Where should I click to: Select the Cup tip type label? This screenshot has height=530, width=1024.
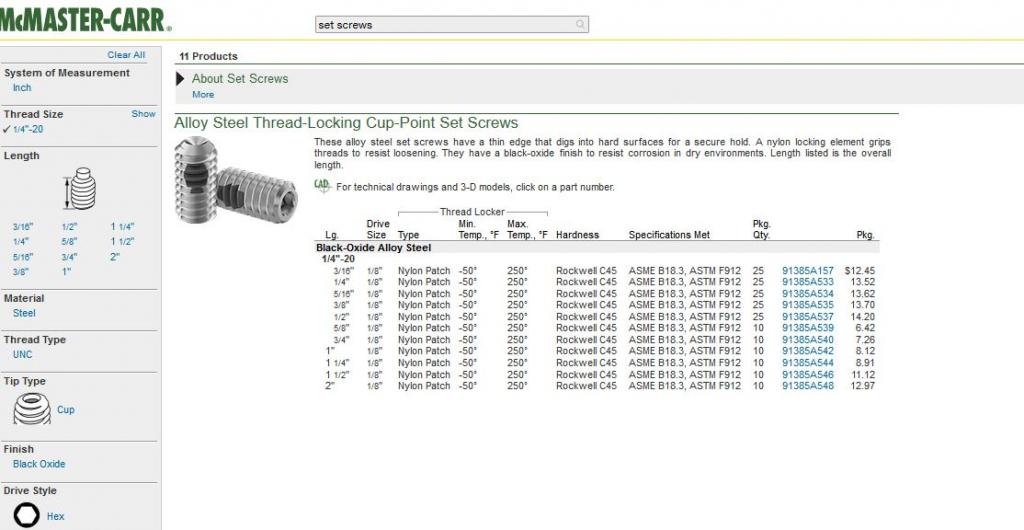point(66,410)
